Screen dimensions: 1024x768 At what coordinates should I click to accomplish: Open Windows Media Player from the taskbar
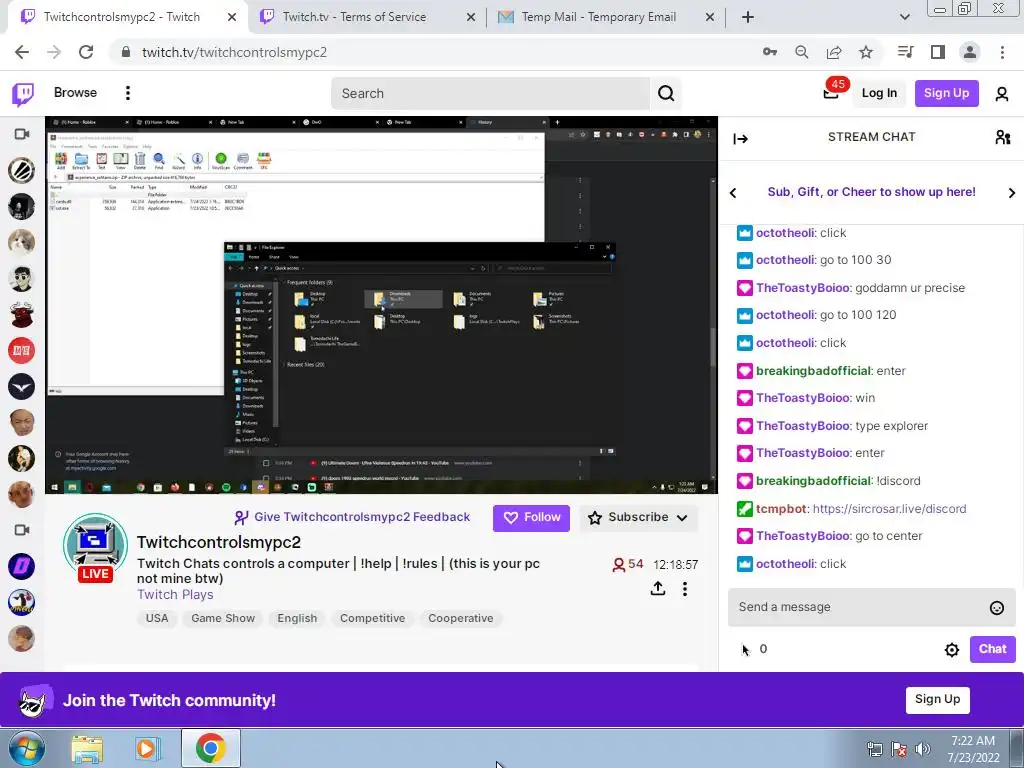click(x=148, y=748)
